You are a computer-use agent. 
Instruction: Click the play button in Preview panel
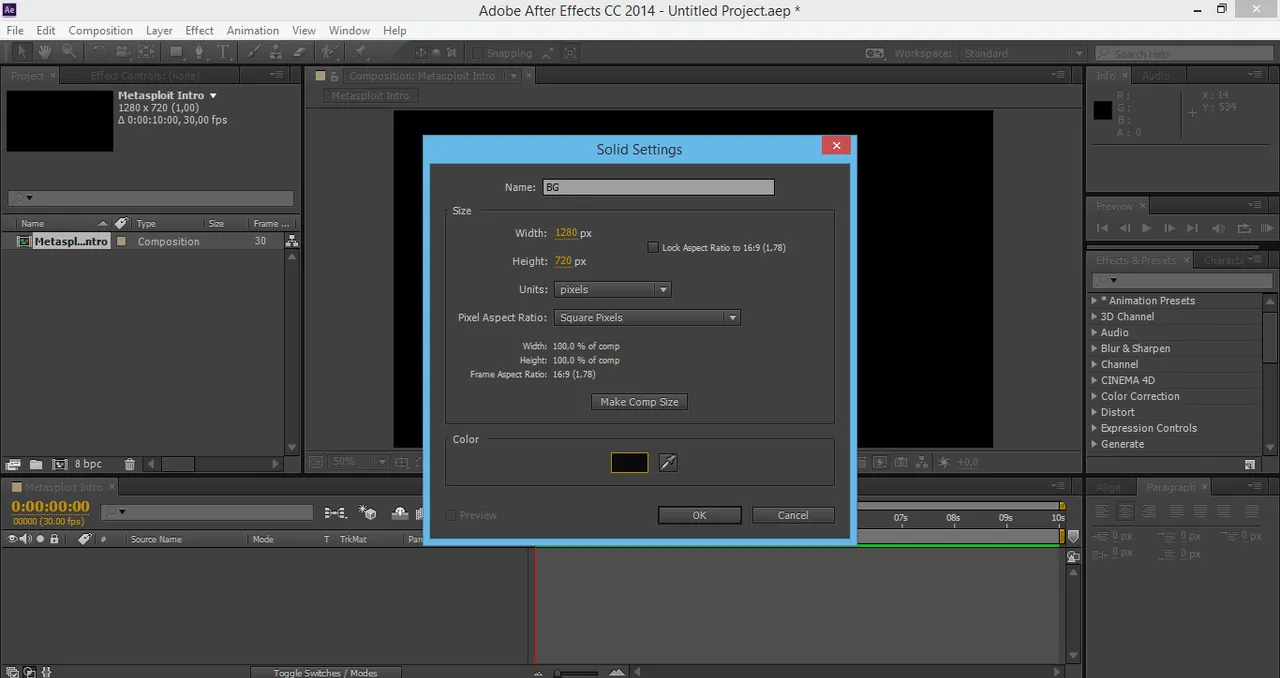[1146, 228]
